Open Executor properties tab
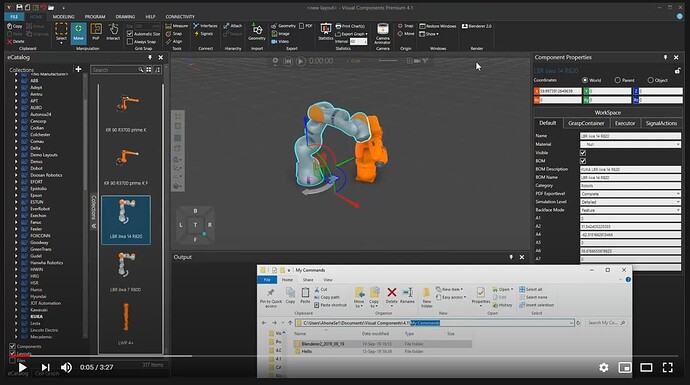Viewport: 690px width, 385px height. coord(625,124)
